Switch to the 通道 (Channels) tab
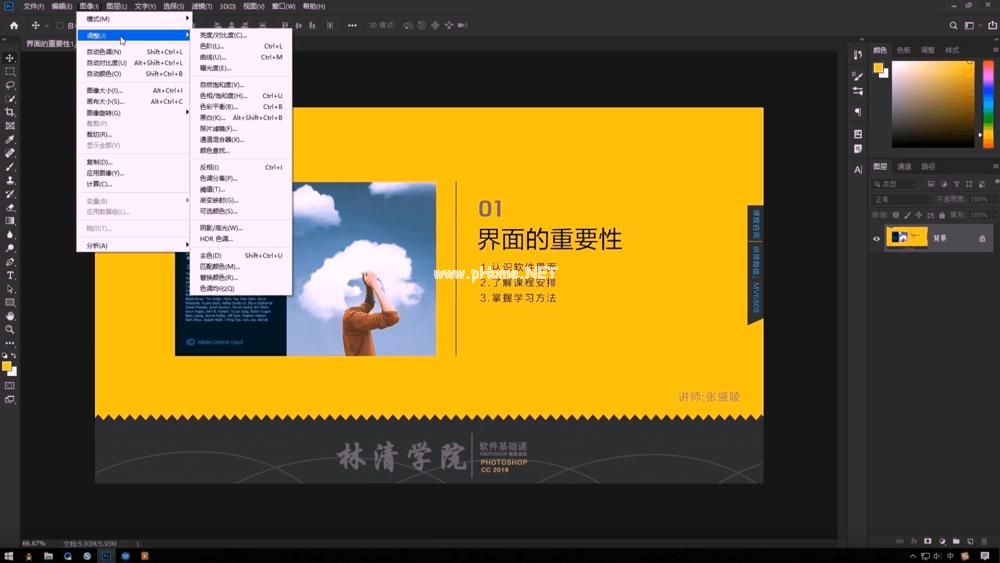This screenshot has width=1000, height=563. (x=904, y=166)
